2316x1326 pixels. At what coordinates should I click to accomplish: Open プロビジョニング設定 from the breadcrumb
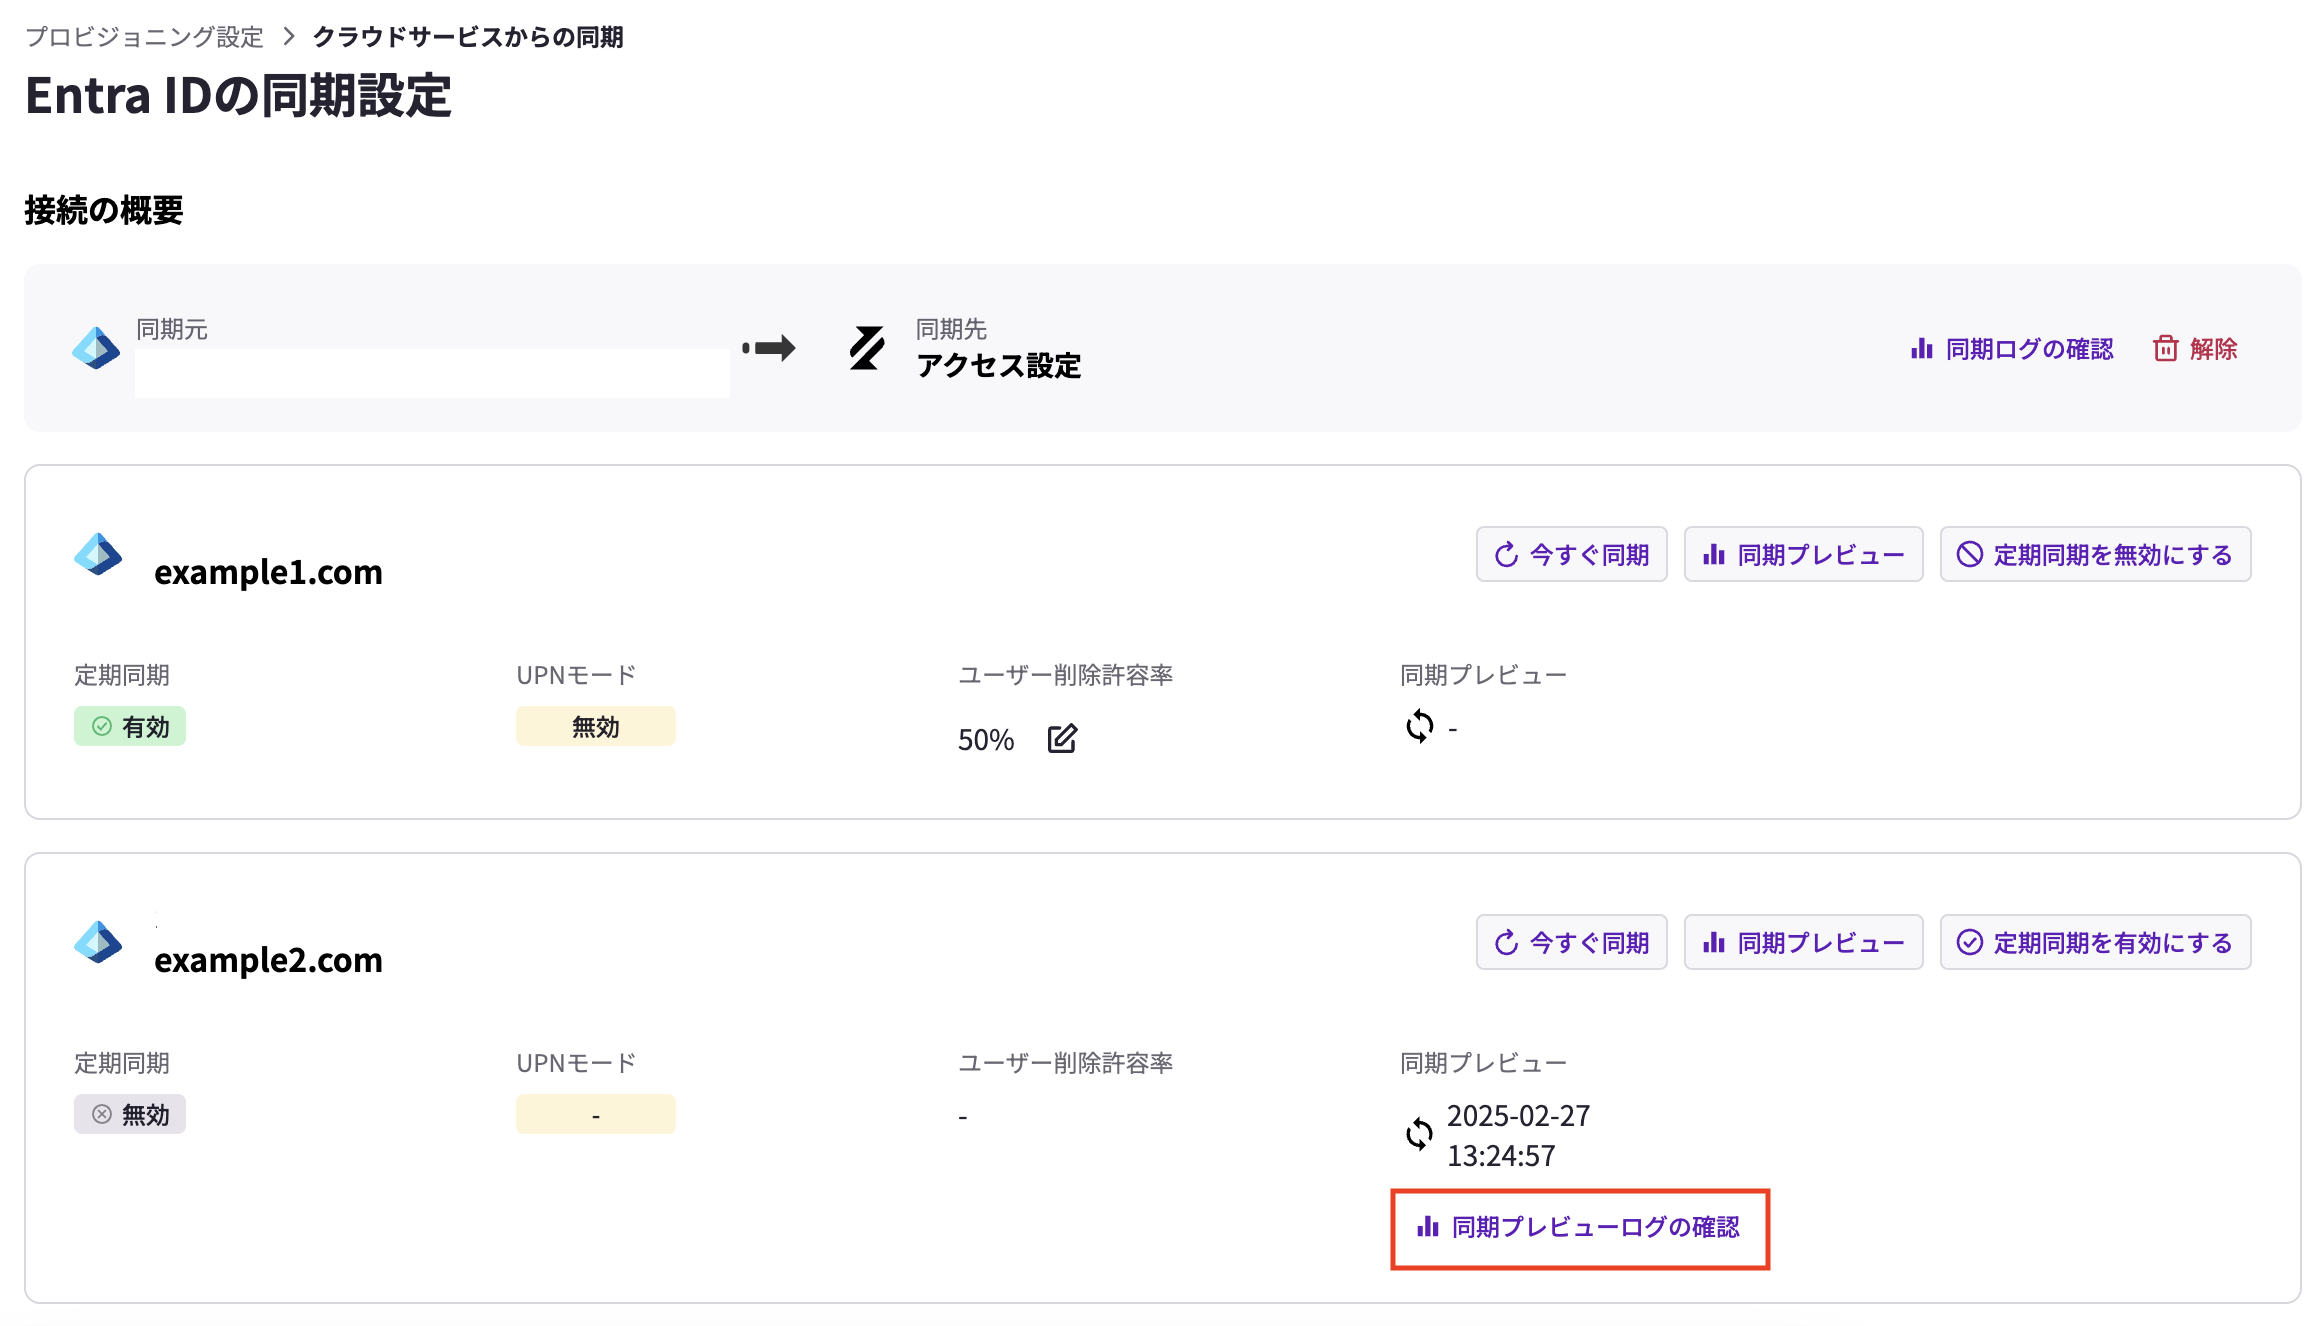coord(144,36)
